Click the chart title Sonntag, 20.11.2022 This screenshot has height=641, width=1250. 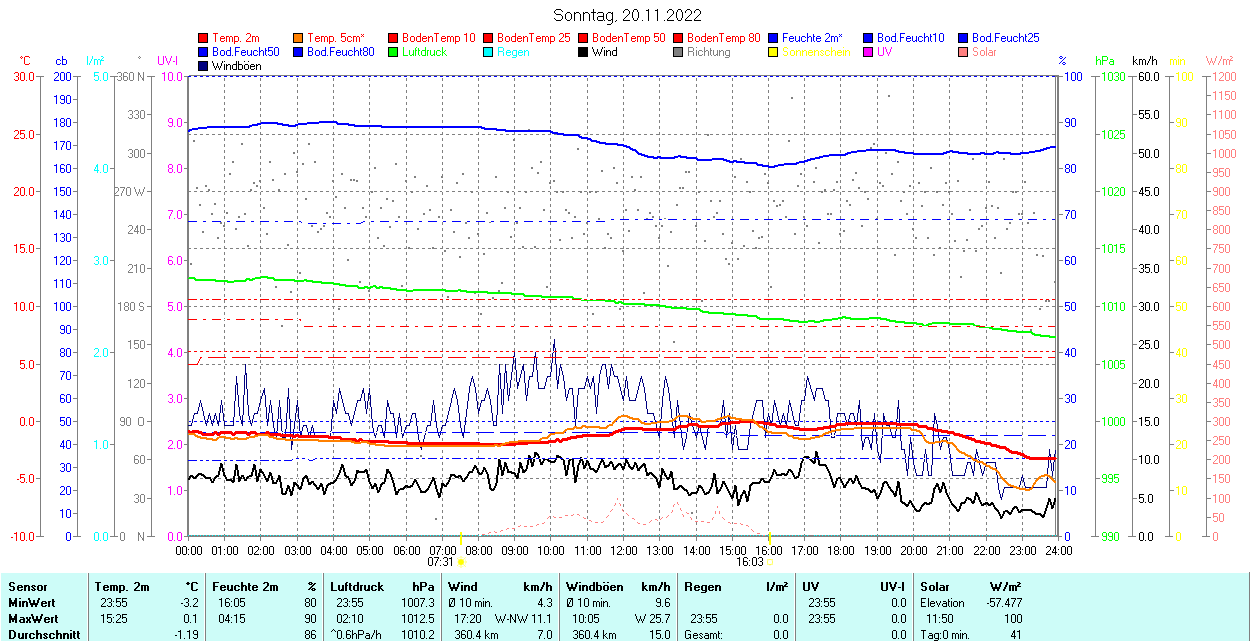[627, 15]
